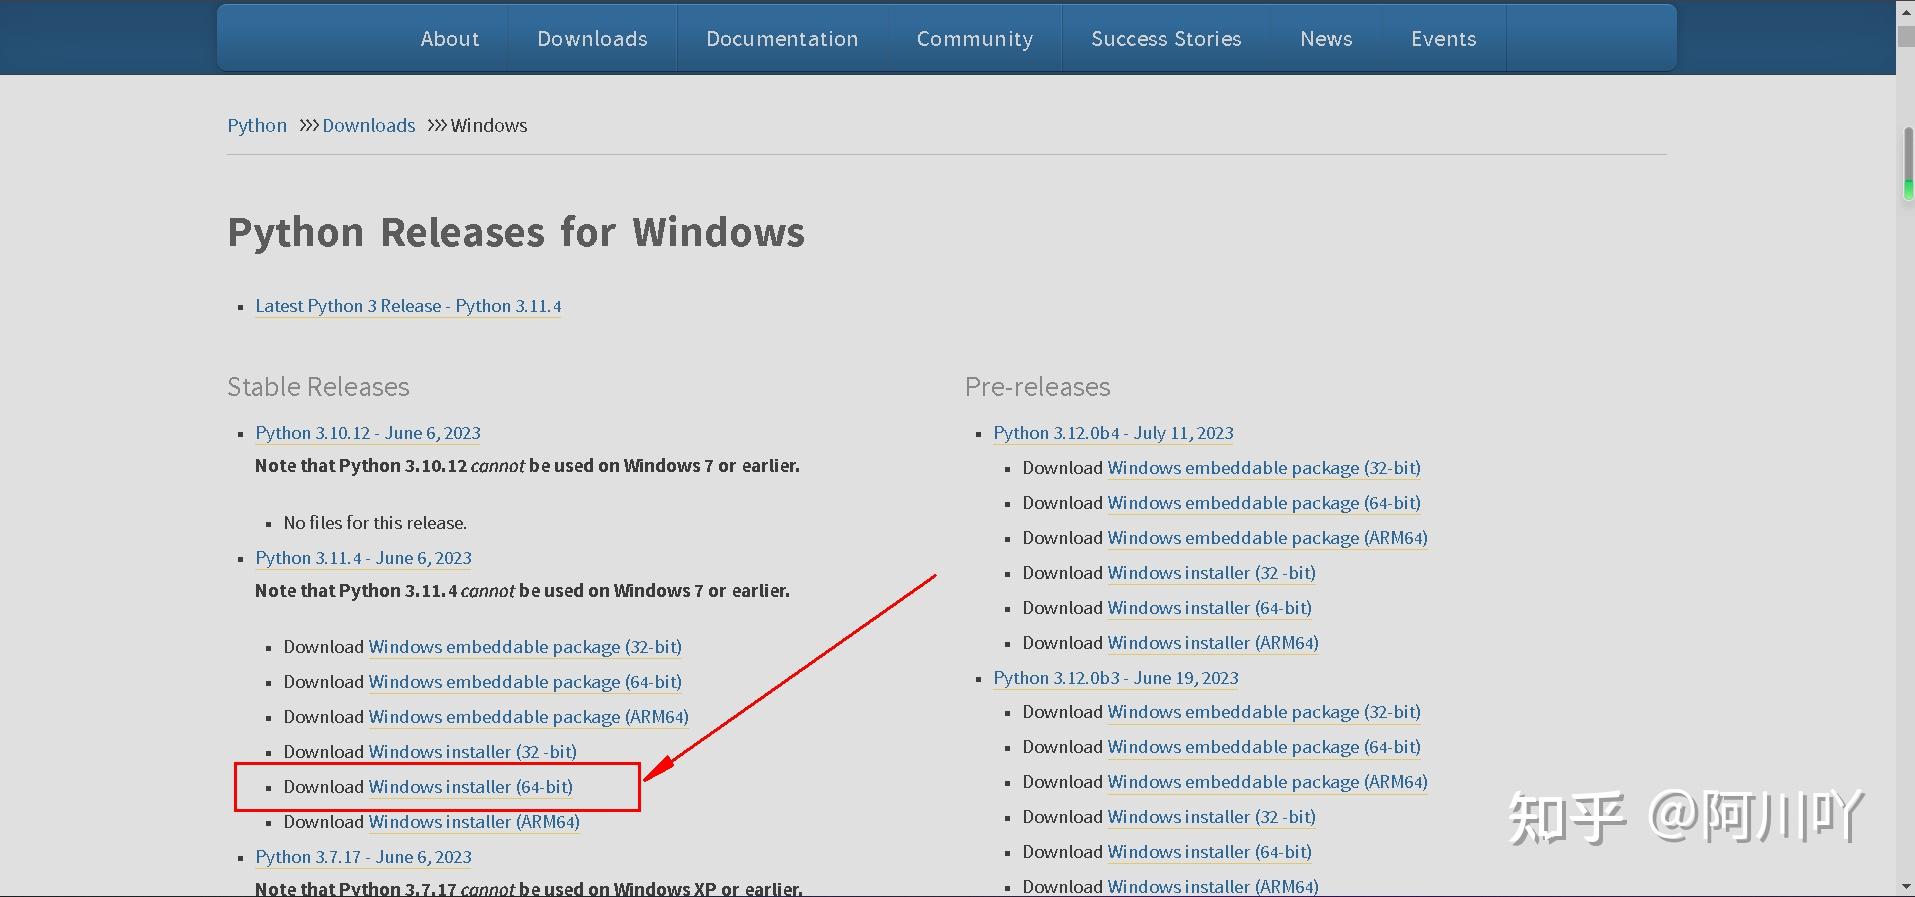The height and width of the screenshot is (897, 1915).
Task: Download 3.12.0b4 Windows installer (64-bit)
Action: [1209, 608]
